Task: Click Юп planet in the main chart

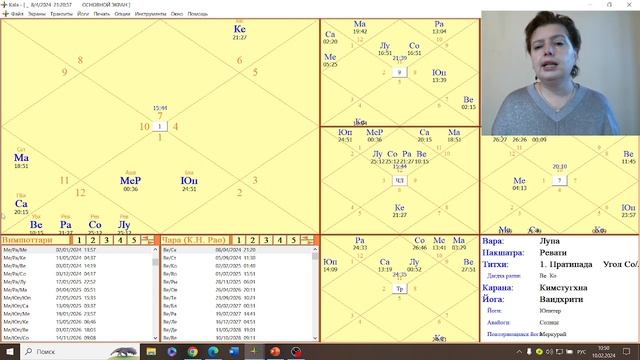Action: pyautogui.click(x=189, y=180)
